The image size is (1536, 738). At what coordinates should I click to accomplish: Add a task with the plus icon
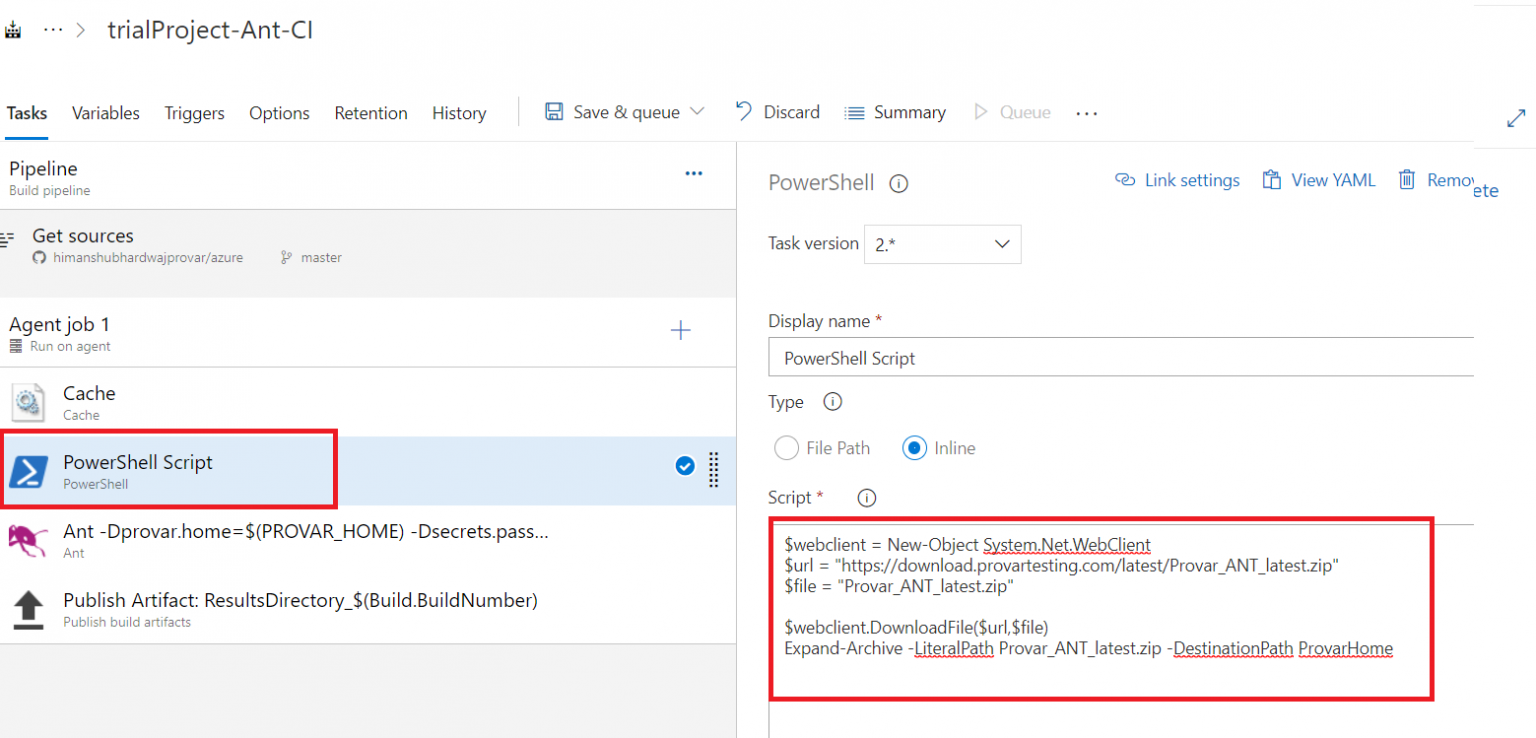tap(680, 330)
